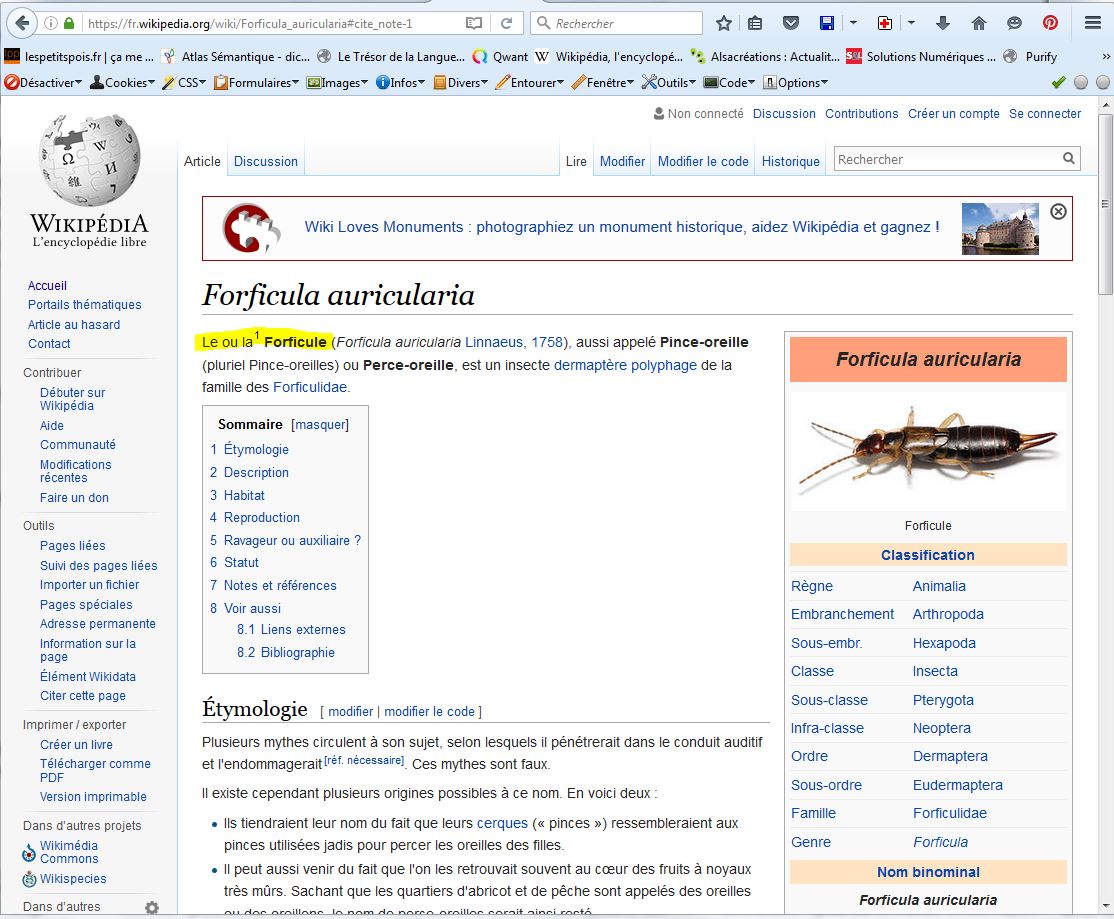Open the Historique tab
1114x919 pixels.
(790, 161)
